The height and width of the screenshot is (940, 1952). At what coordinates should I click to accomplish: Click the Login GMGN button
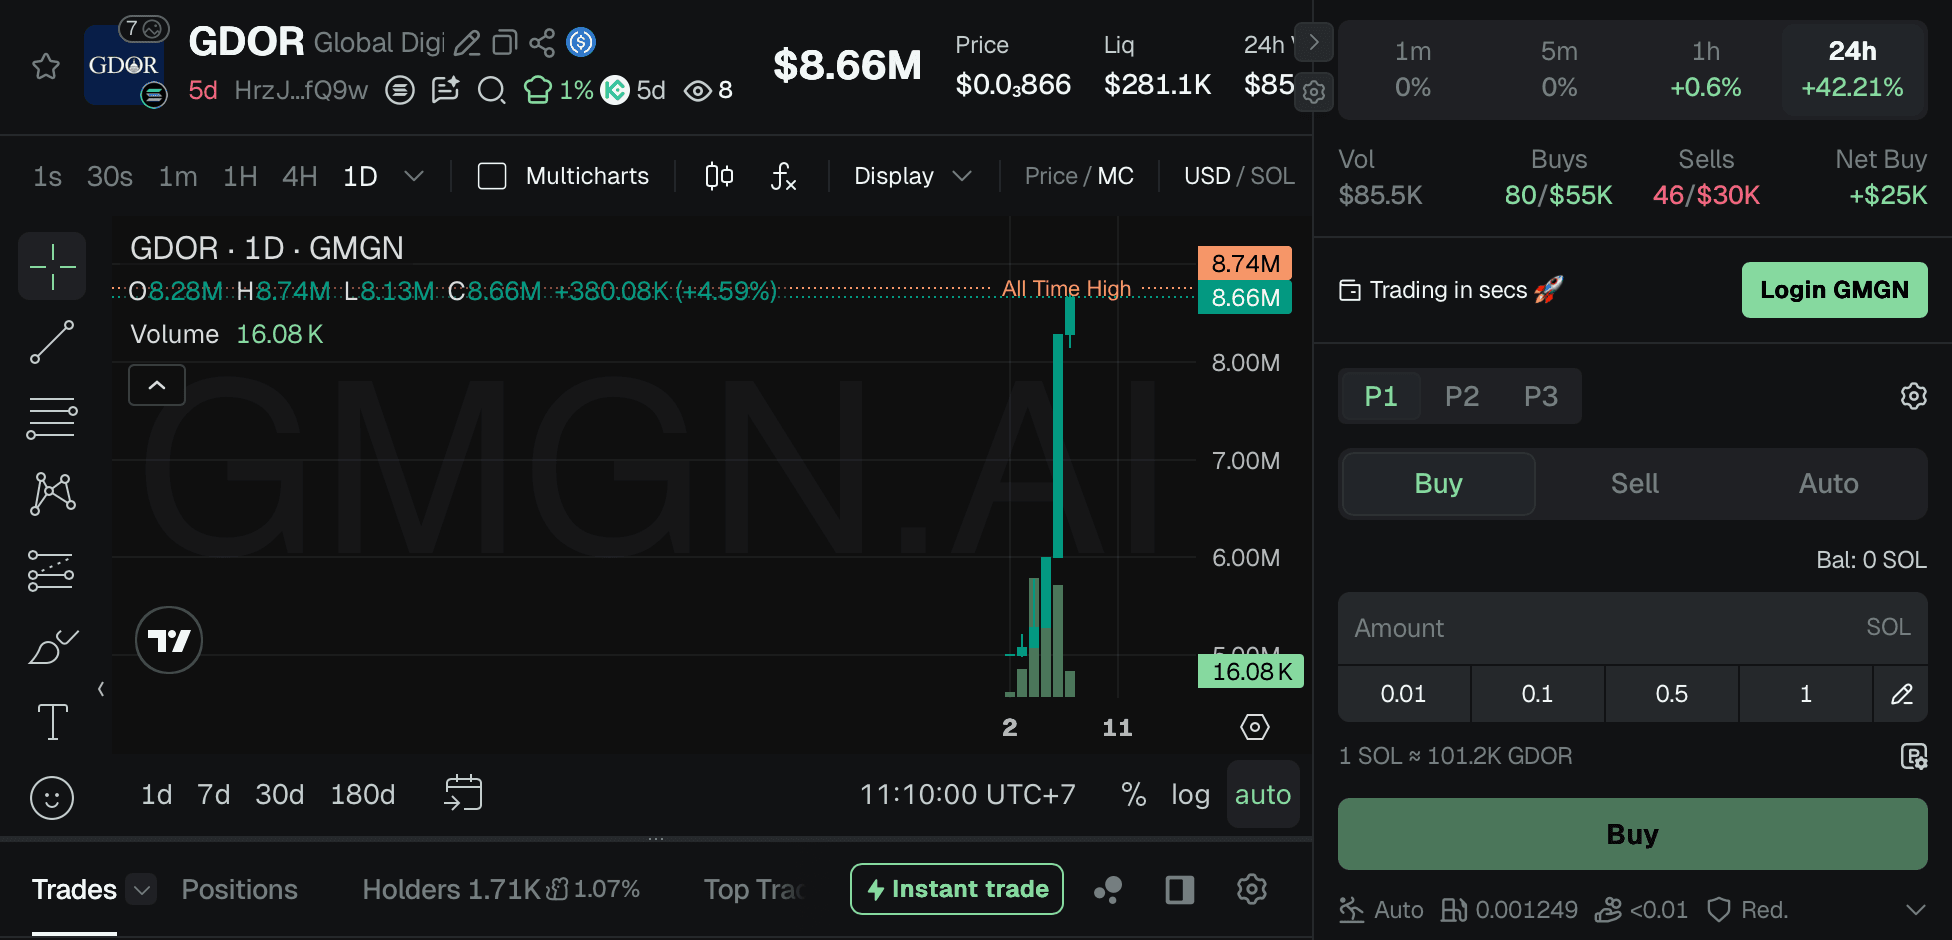tap(1834, 290)
